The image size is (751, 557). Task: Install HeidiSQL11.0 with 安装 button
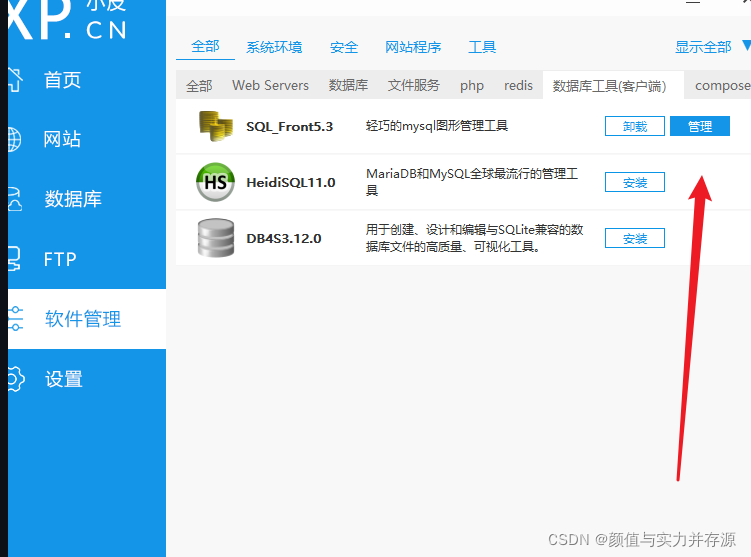pos(635,182)
